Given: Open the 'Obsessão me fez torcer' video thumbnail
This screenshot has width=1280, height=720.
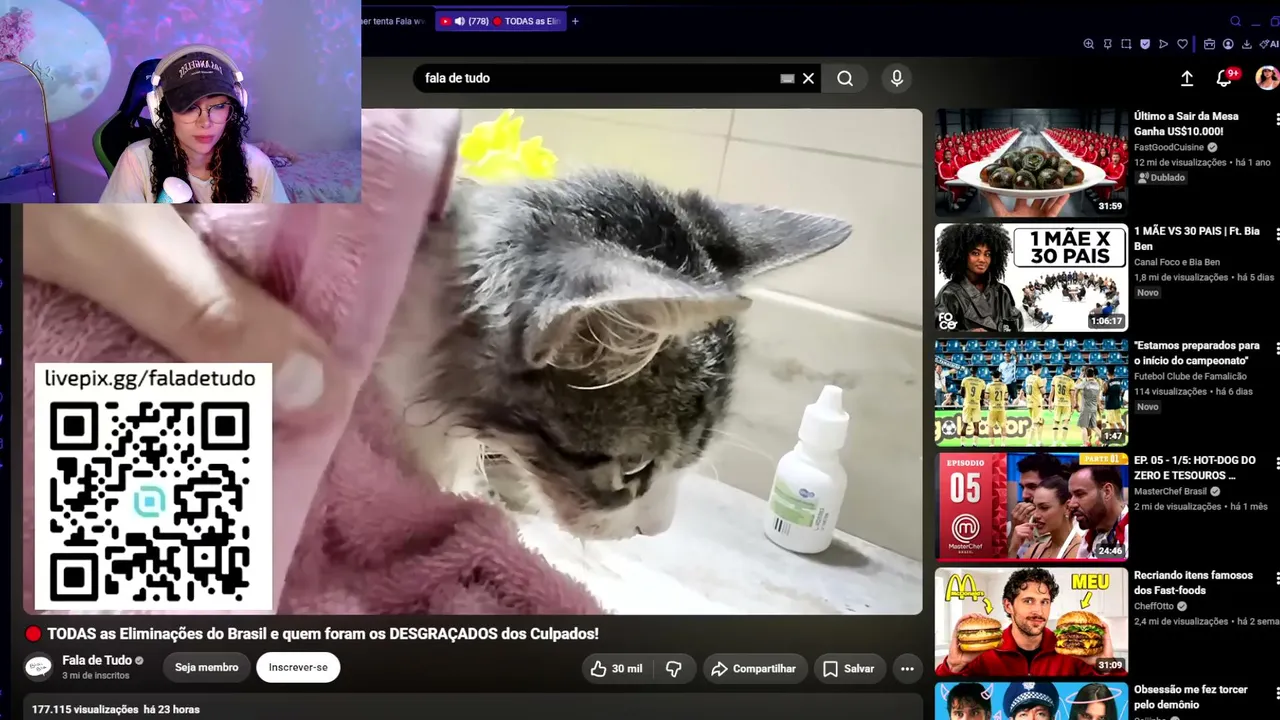Looking at the screenshot, I should (x=1031, y=701).
